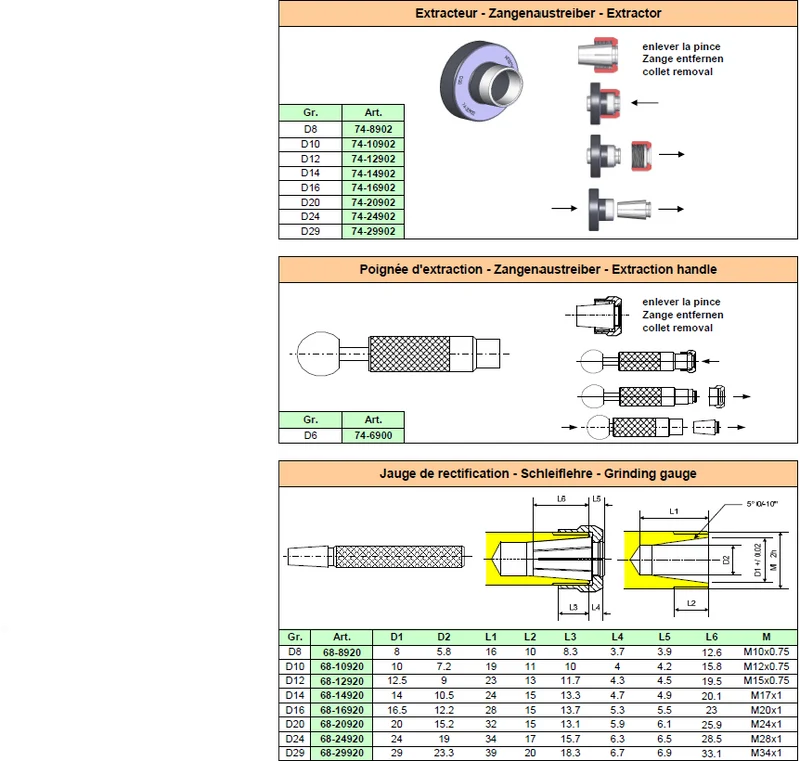The width and height of the screenshot is (800, 761).
Task: Click the Grinding gauge section title
Action: pos(538,473)
